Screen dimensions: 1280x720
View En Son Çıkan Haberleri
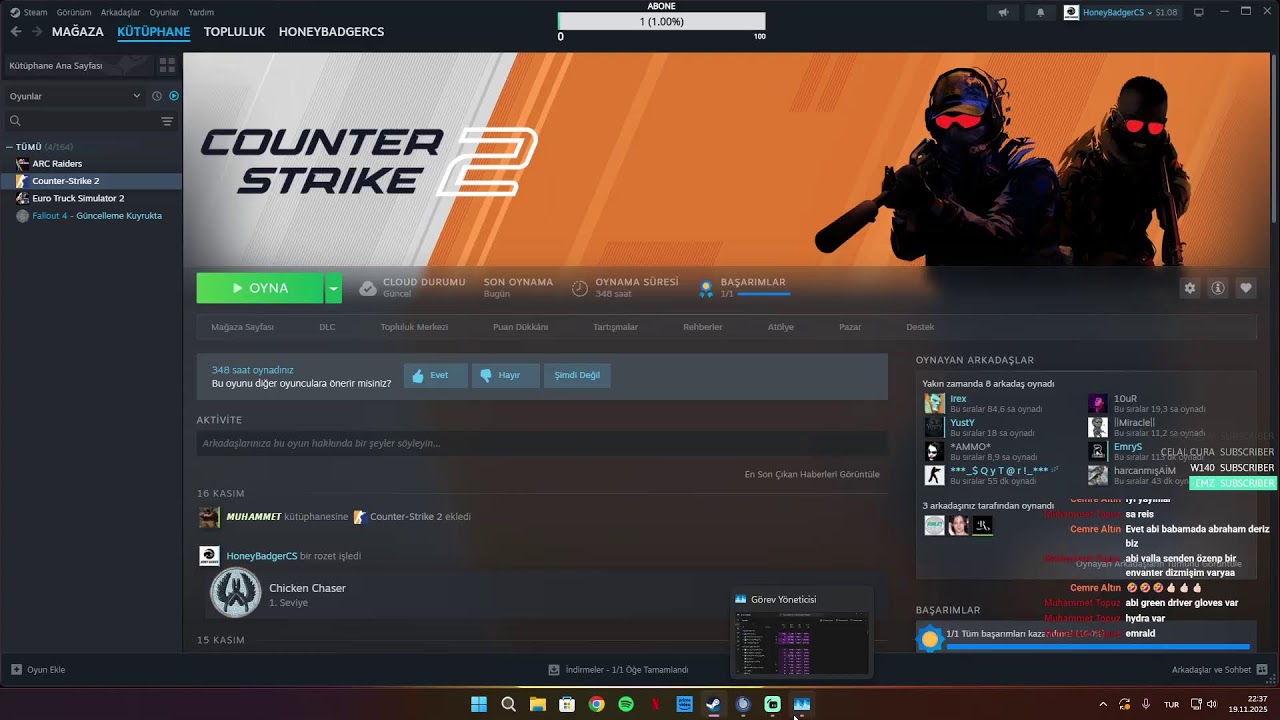click(812, 474)
